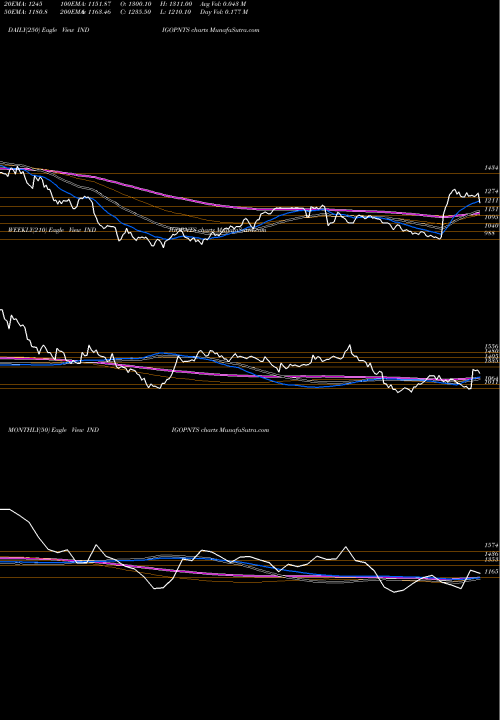The width and height of the screenshot is (500, 720).
Task: Click the 1165 price level on monthly chart
Action: click(491, 572)
